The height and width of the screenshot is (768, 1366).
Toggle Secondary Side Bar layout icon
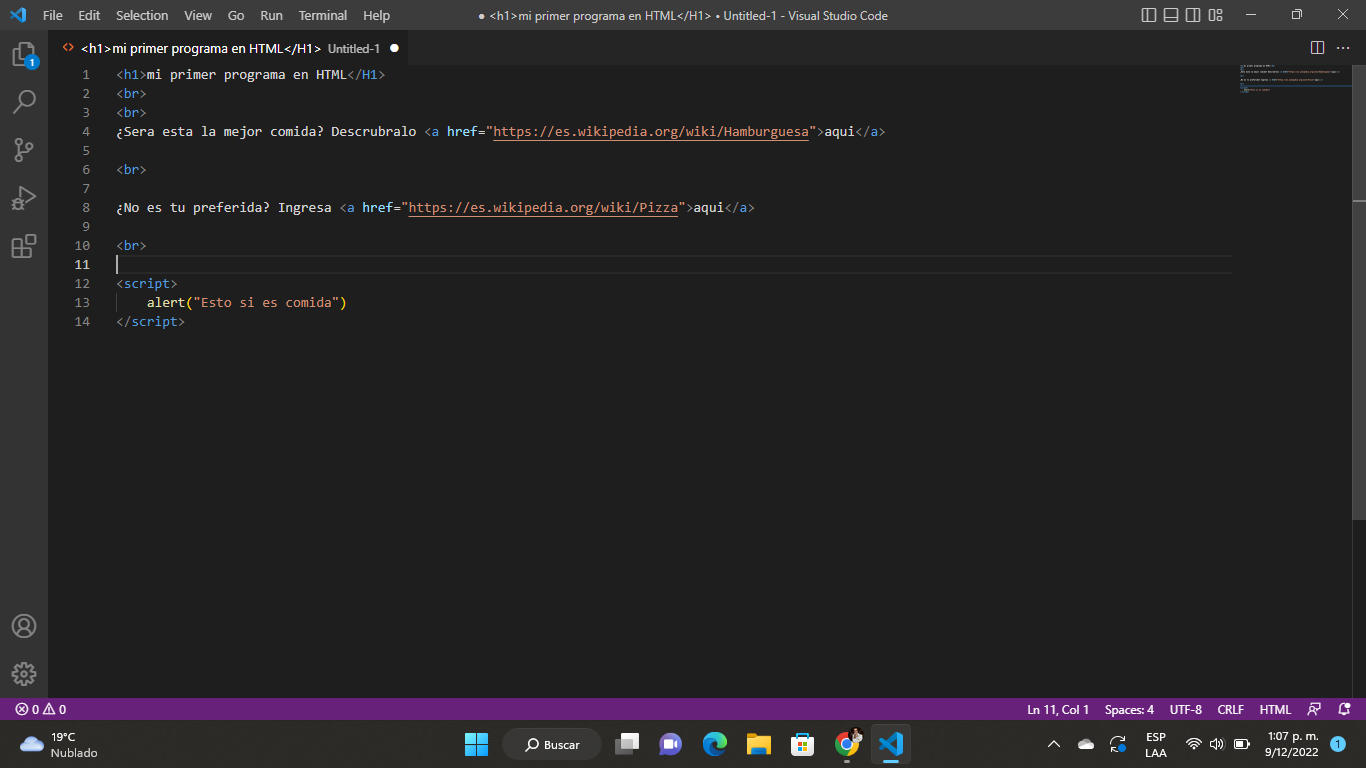tap(1193, 15)
